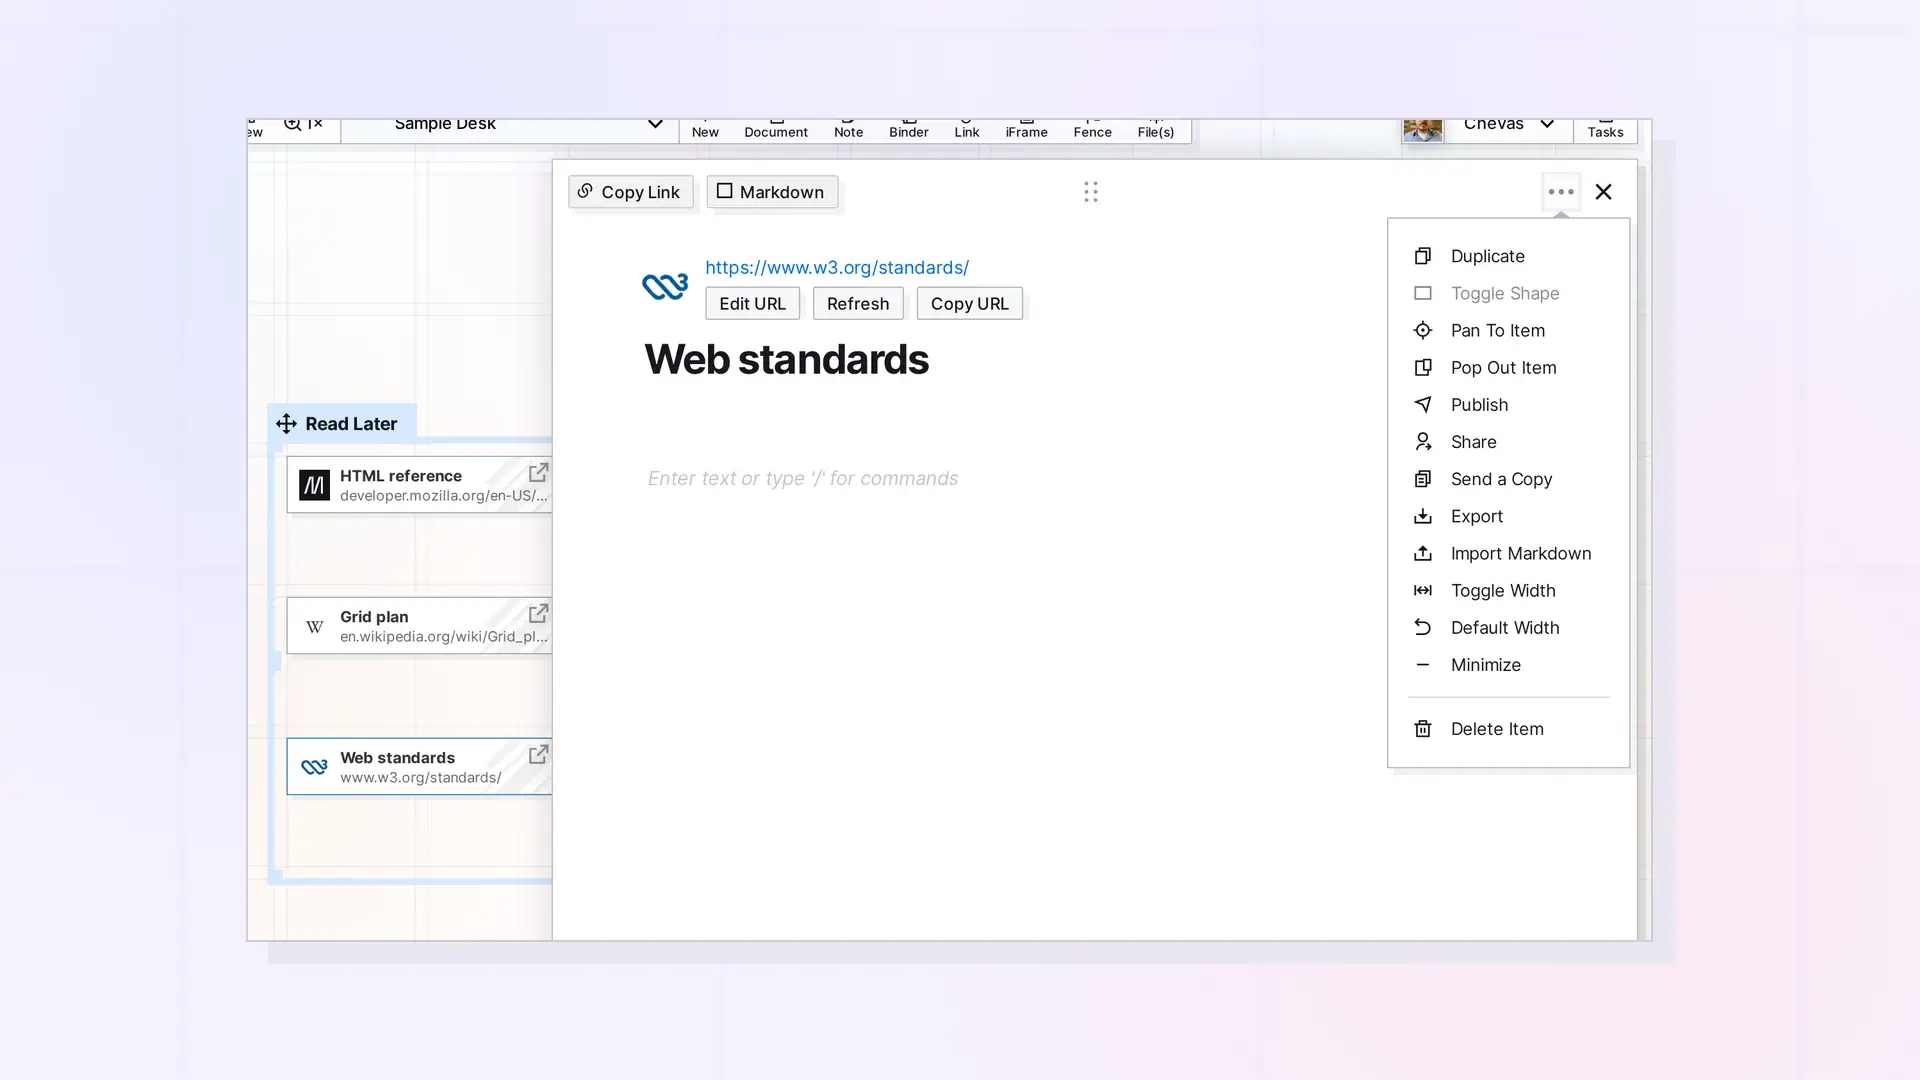Expand the Chevas user dropdown
Image resolution: width=1920 pixels, height=1080 pixels.
click(1547, 125)
